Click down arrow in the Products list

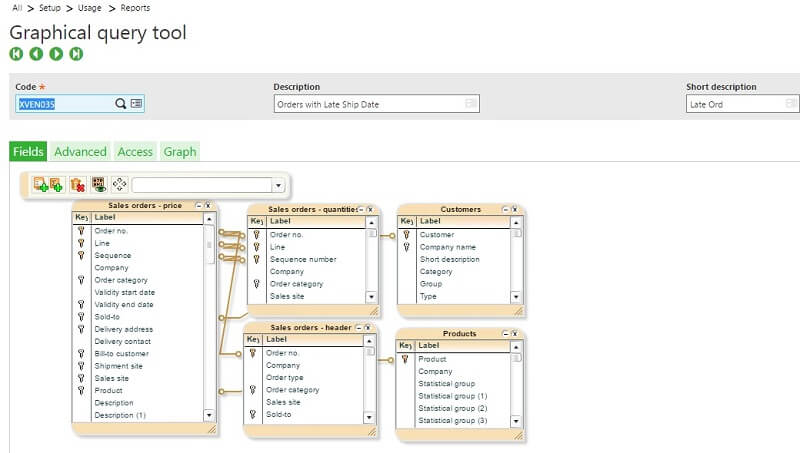516,421
